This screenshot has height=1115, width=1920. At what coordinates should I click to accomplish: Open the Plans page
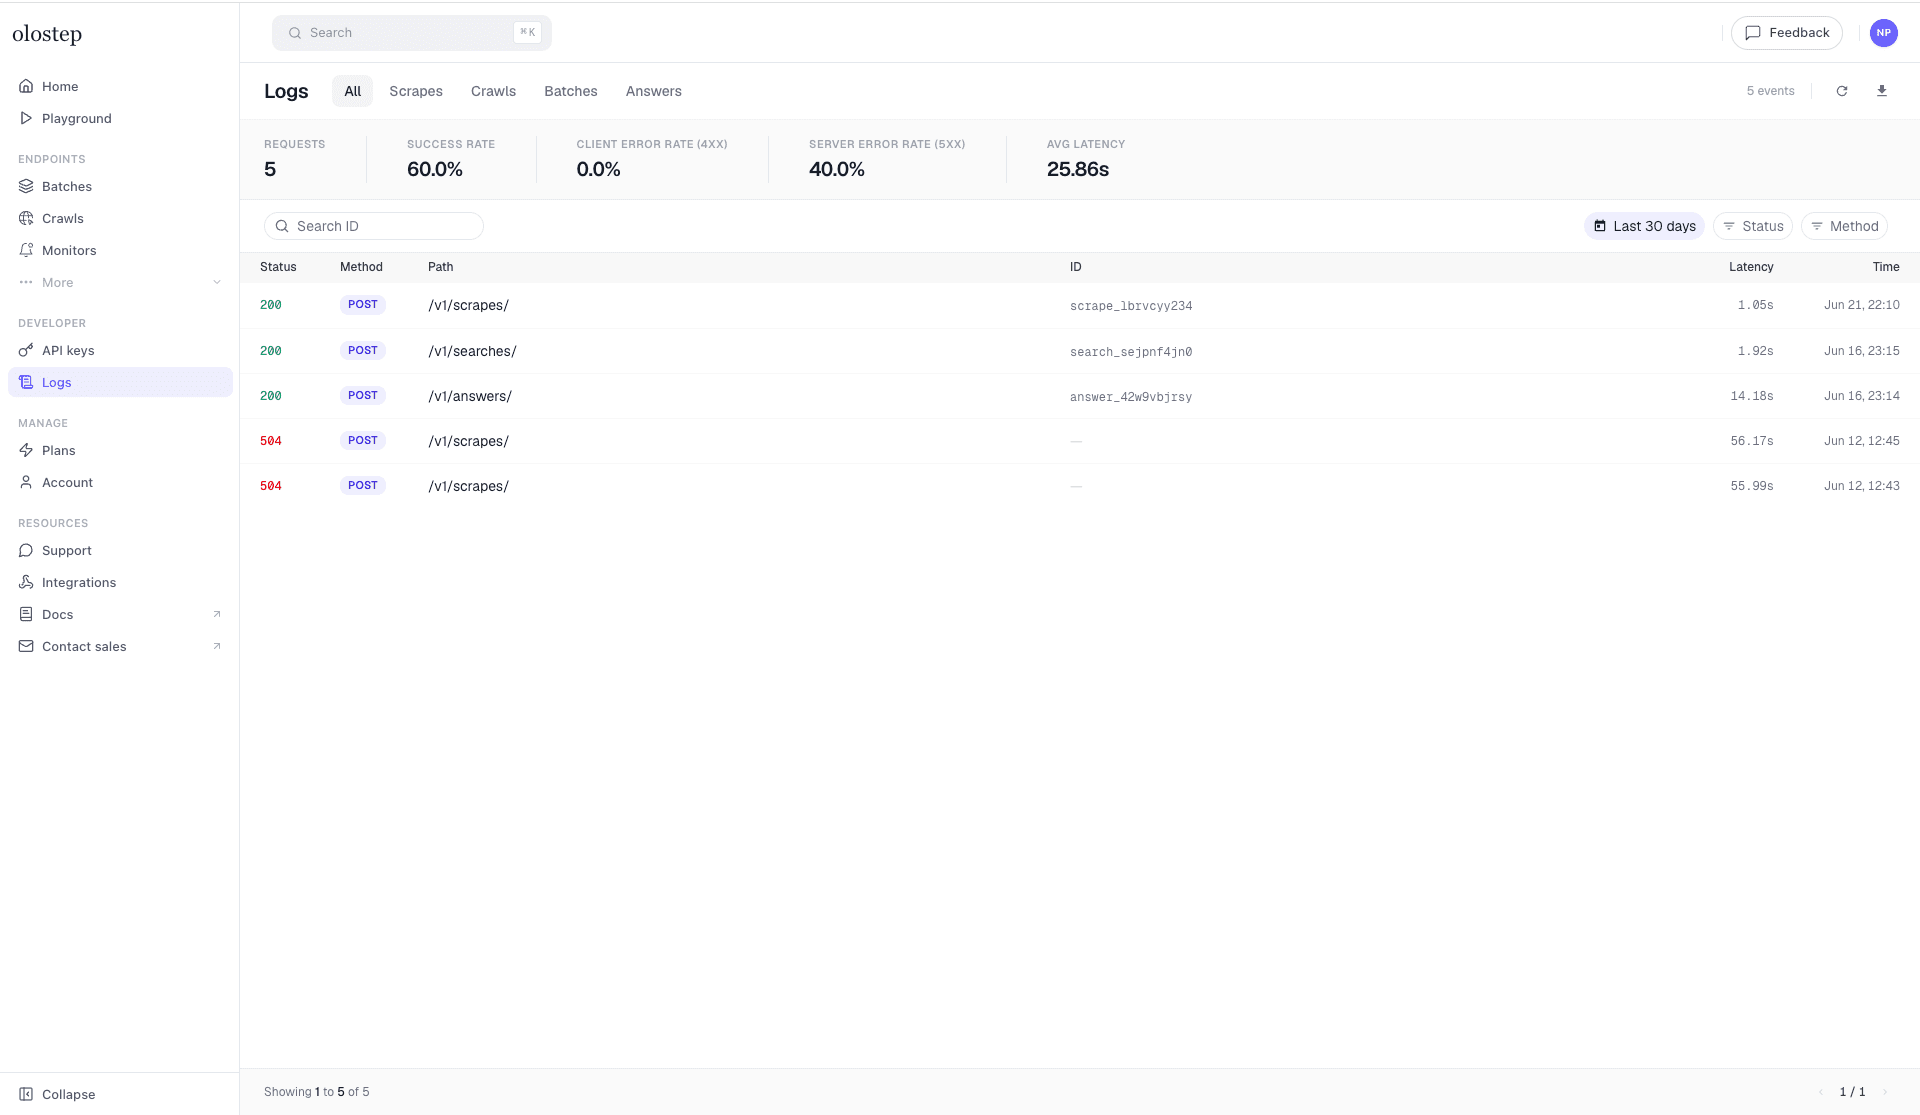pos(120,450)
